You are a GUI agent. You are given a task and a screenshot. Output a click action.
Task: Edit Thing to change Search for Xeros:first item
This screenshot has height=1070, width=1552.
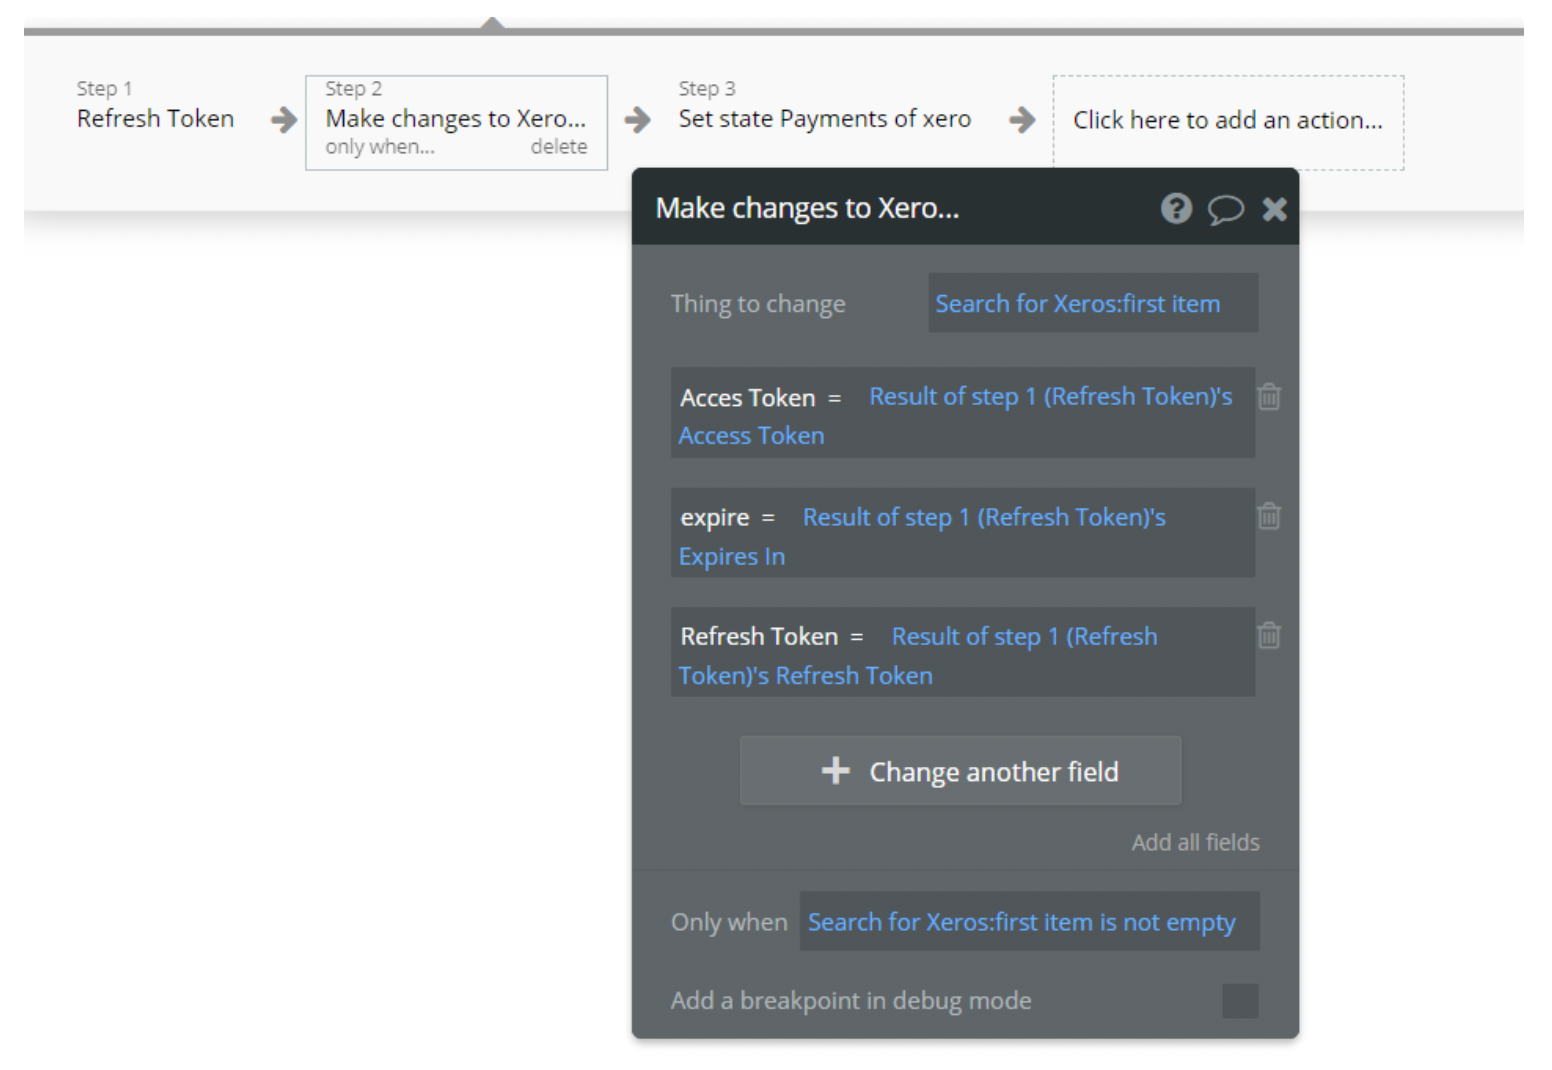coord(1093,303)
